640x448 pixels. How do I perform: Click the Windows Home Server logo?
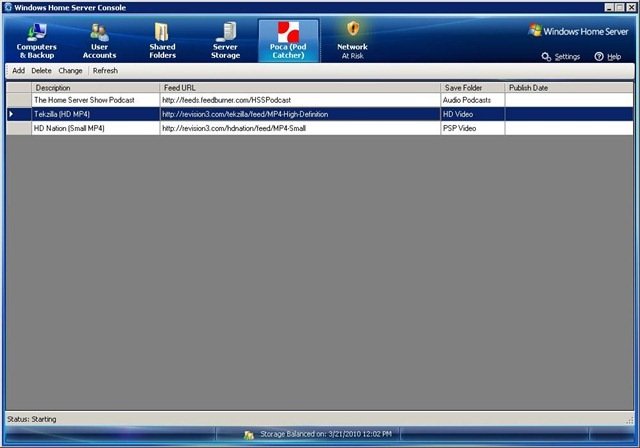[578, 31]
